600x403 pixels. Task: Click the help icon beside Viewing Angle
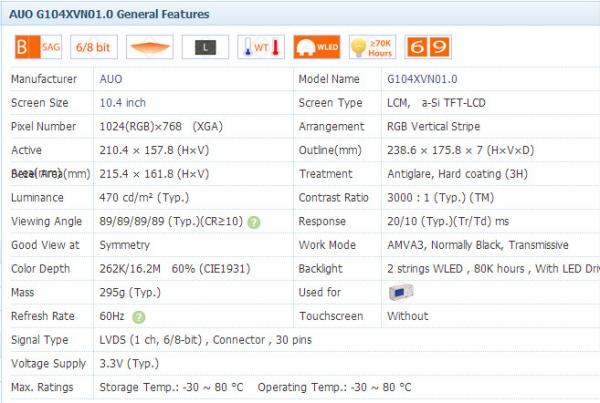(254, 222)
